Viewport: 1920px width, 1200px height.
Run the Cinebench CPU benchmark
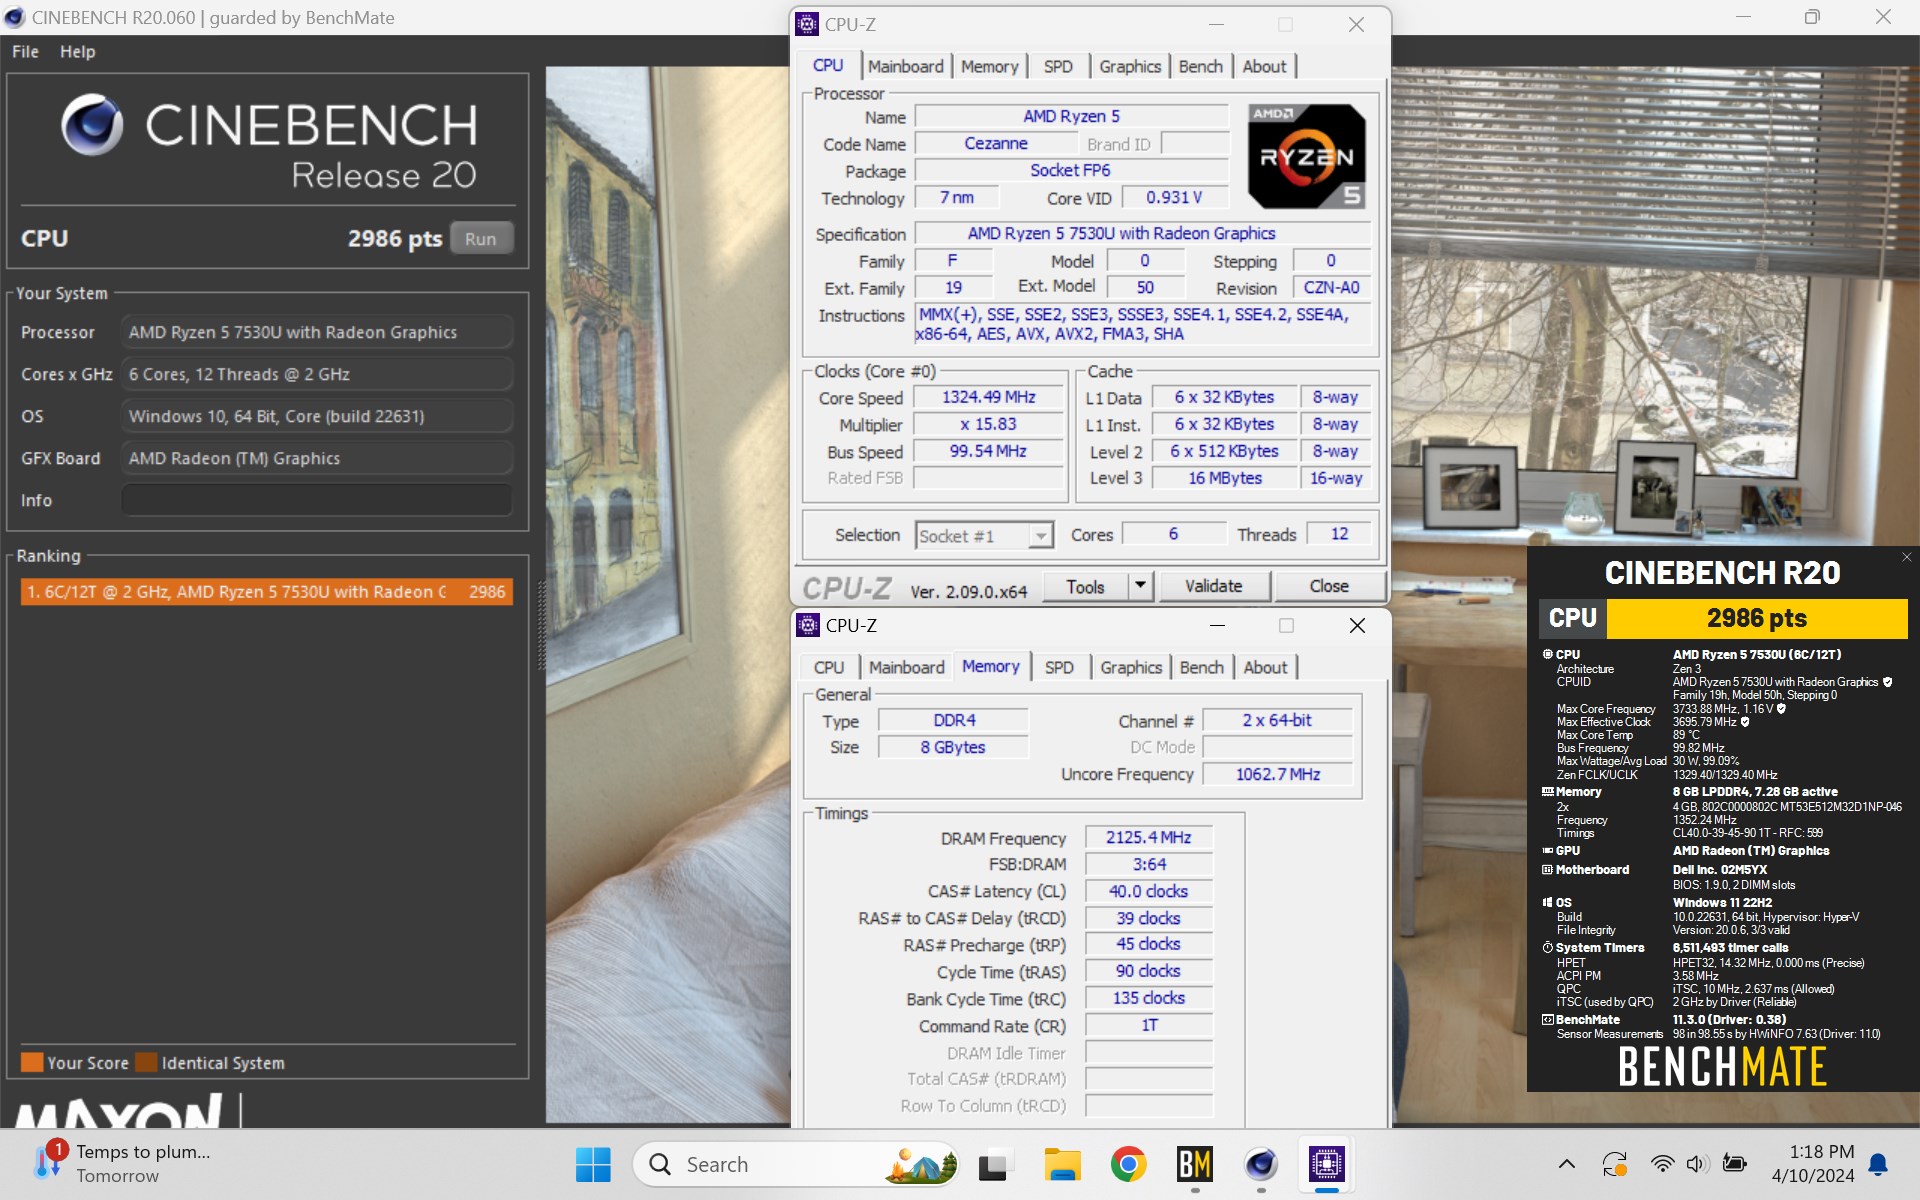click(481, 239)
